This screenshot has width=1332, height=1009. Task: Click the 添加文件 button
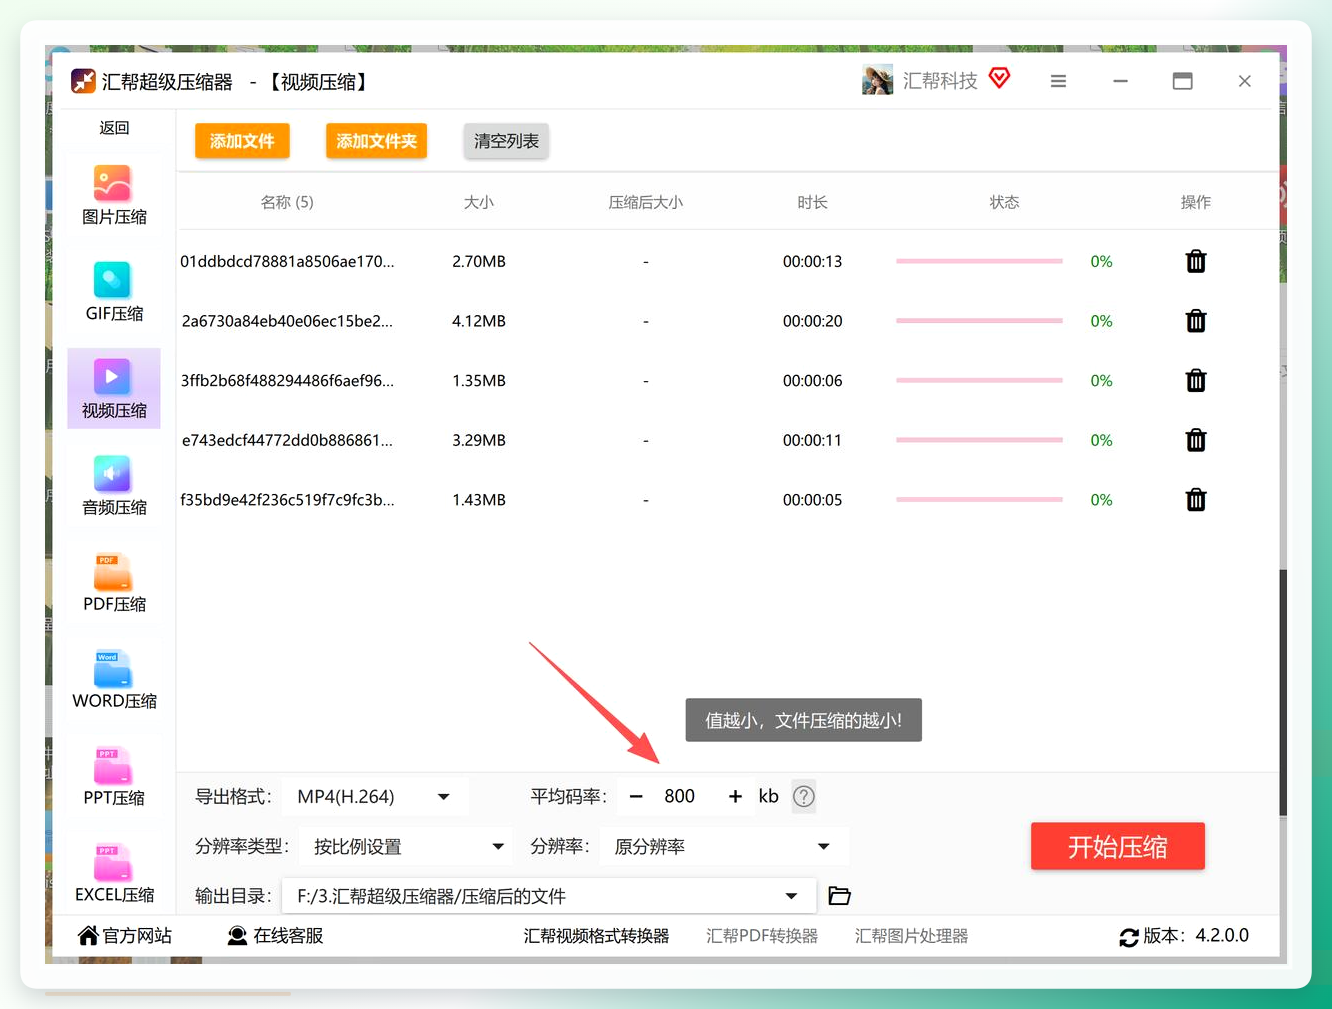pos(242,141)
